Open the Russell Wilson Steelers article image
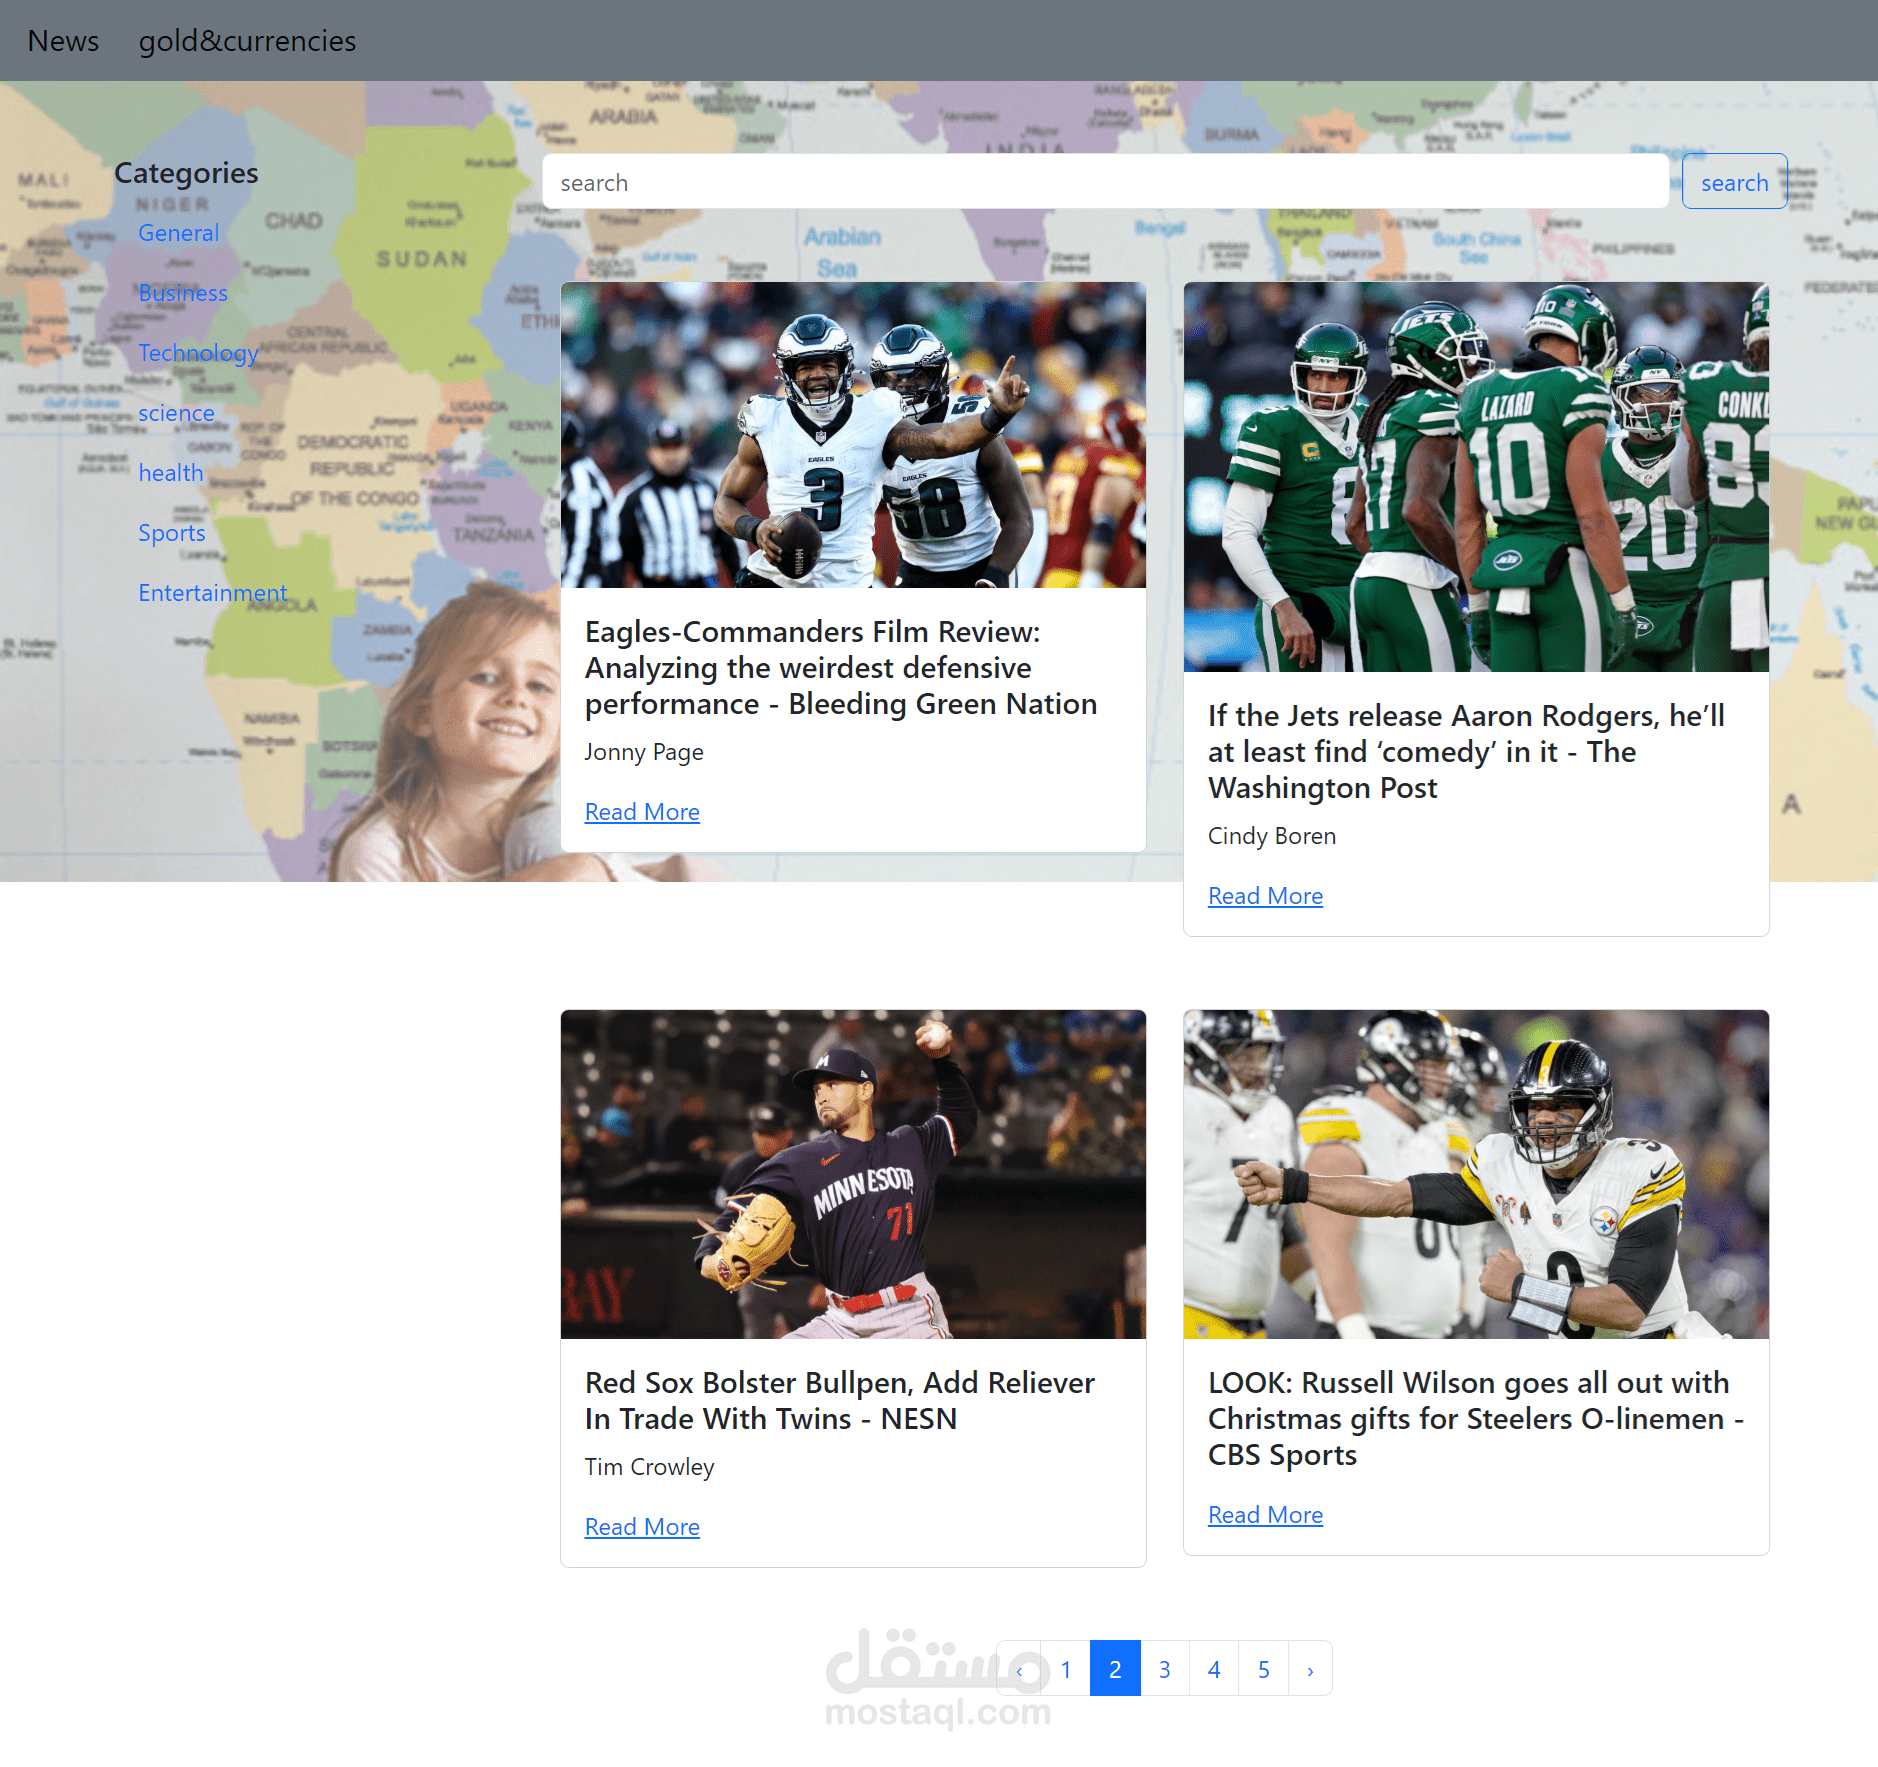Image resolution: width=1878 pixels, height=1767 pixels. click(1476, 1174)
